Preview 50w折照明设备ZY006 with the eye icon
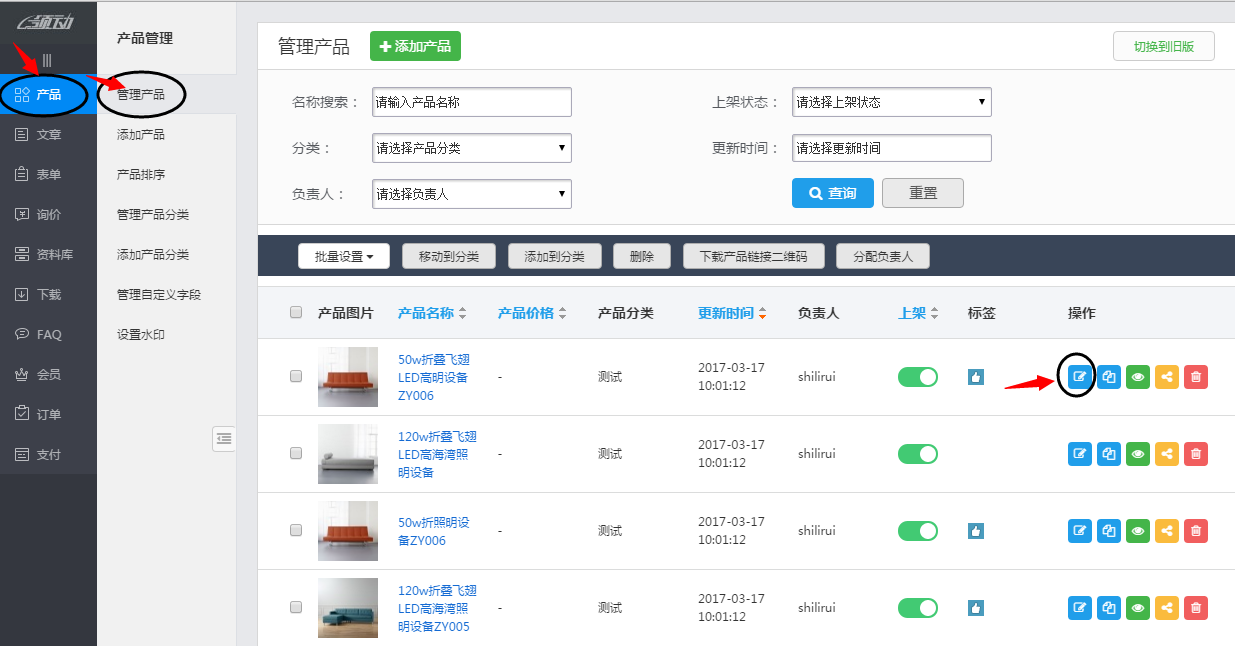1235x646 pixels. pyautogui.click(x=1137, y=531)
